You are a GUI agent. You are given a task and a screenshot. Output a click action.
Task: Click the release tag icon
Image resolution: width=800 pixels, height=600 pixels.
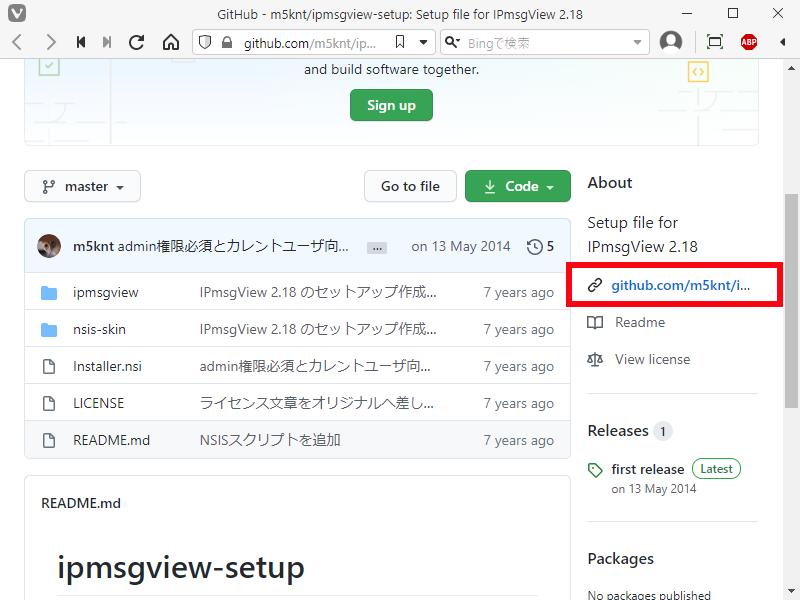[x=595, y=470]
